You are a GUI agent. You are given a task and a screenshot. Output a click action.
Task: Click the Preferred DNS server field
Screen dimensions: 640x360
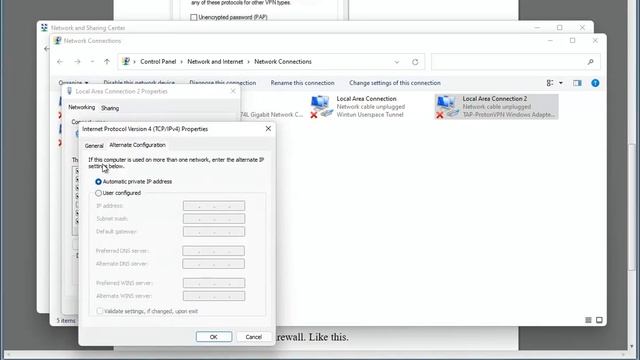[213, 251]
